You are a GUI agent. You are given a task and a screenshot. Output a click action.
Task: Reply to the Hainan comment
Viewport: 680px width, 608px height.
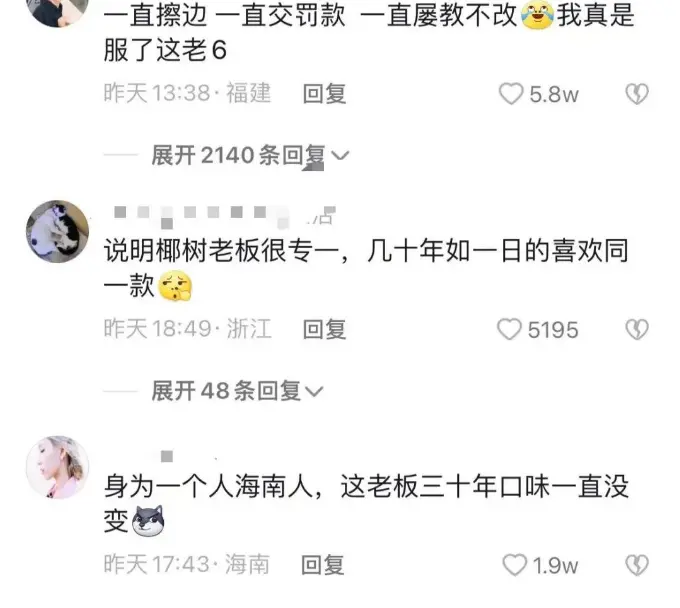[x=322, y=565]
